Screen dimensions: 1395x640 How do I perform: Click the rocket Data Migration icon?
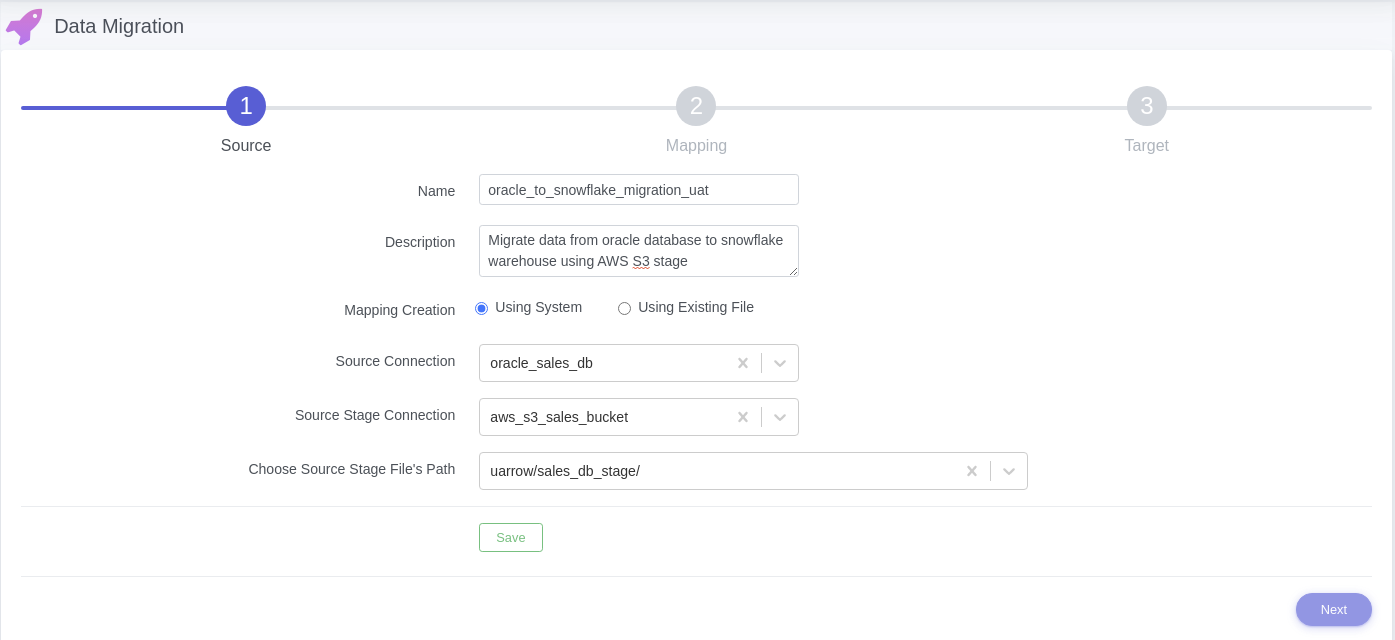24,26
